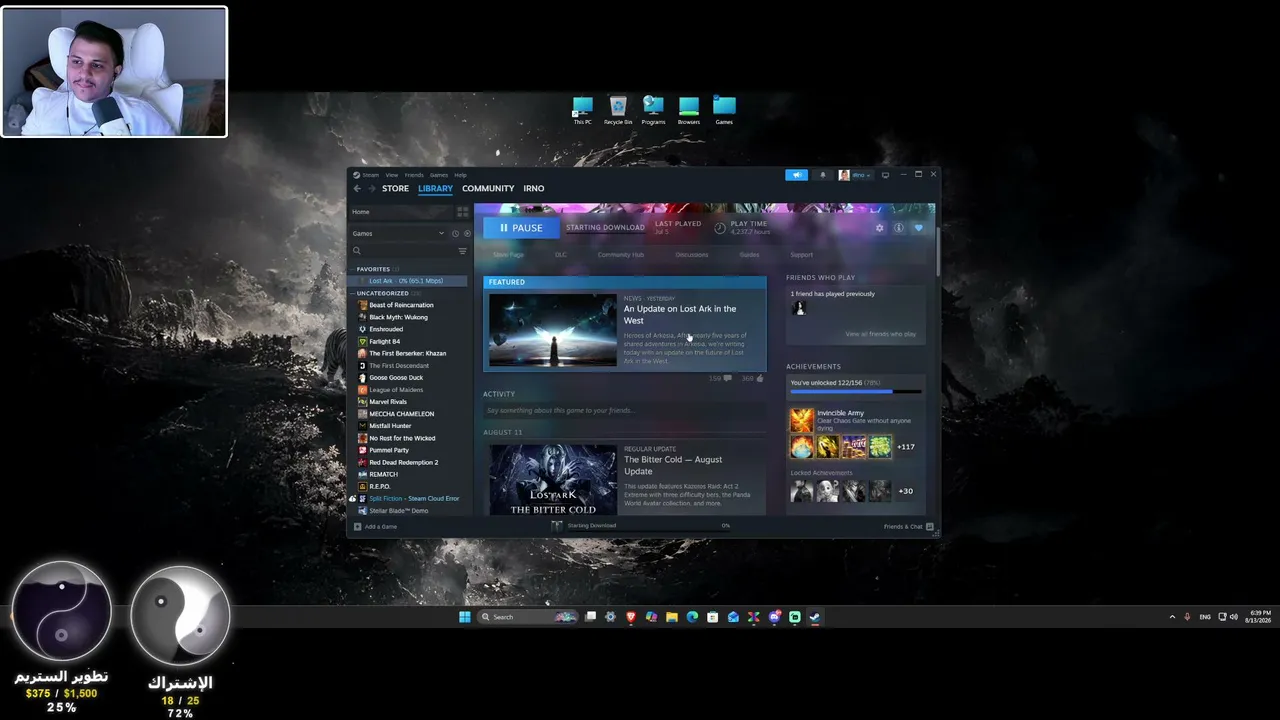
Task: Open the Friends menu
Action: pyautogui.click(x=414, y=175)
